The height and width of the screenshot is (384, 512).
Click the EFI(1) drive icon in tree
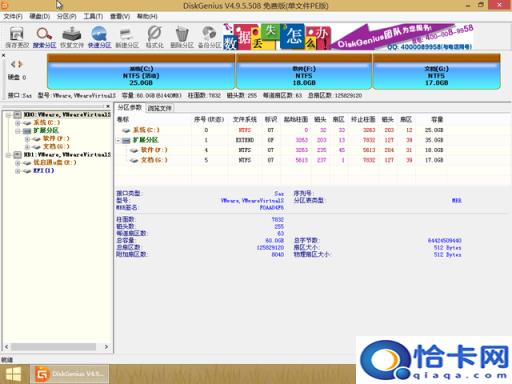coord(27,171)
